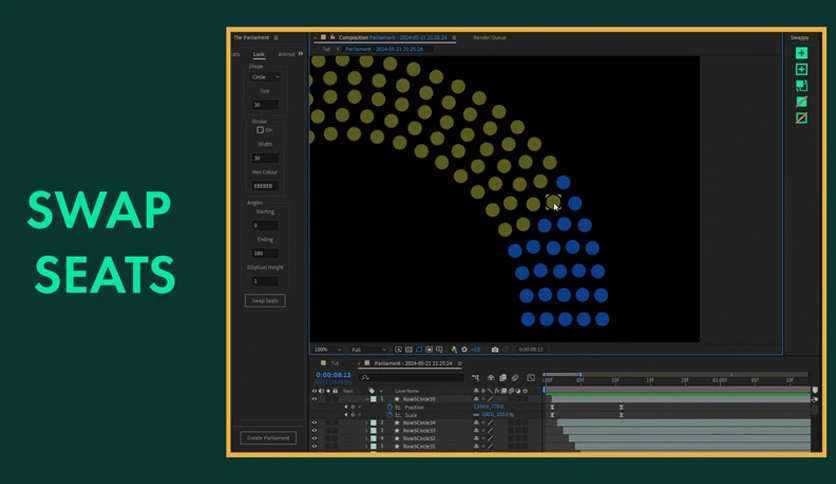The width and height of the screenshot is (836, 484).
Task: Switch to the Look tab
Action: click(259, 54)
